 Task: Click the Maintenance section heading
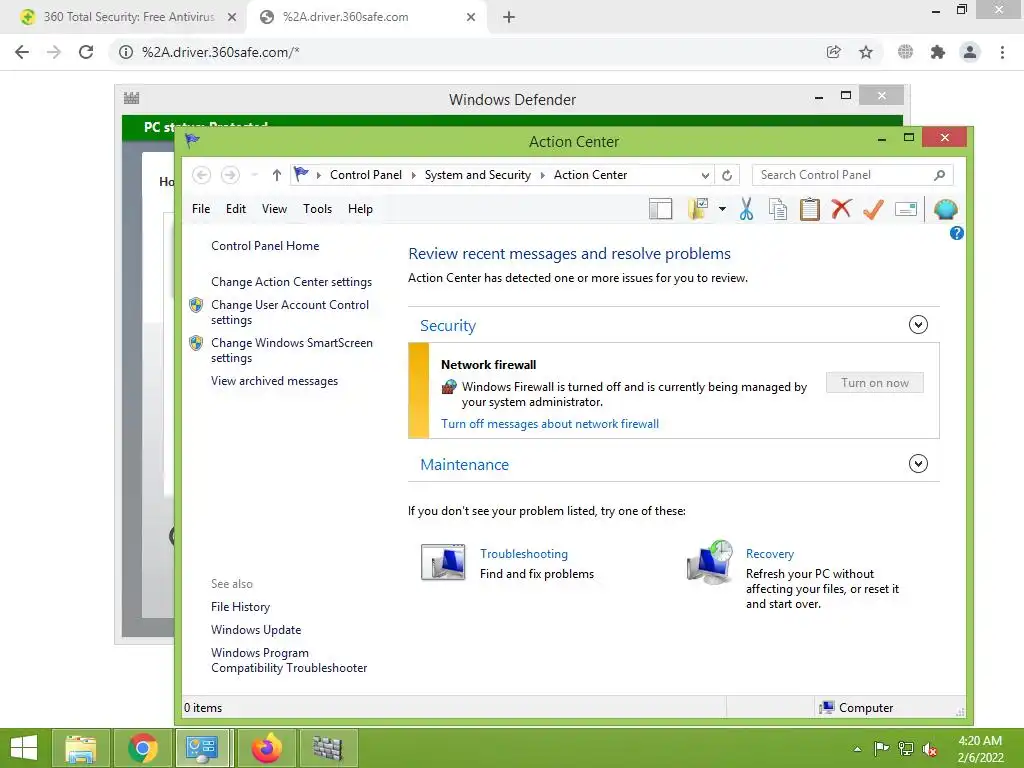tap(464, 464)
